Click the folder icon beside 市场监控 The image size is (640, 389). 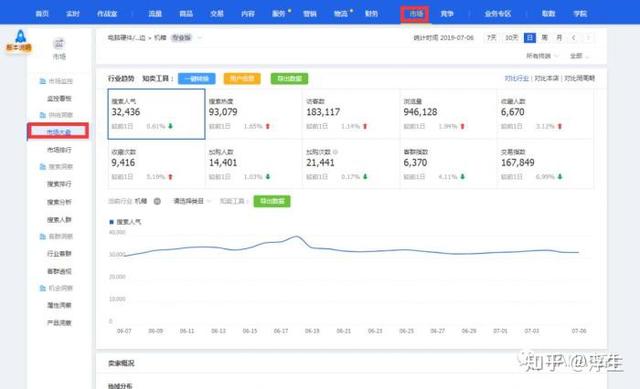coord(42,81)
